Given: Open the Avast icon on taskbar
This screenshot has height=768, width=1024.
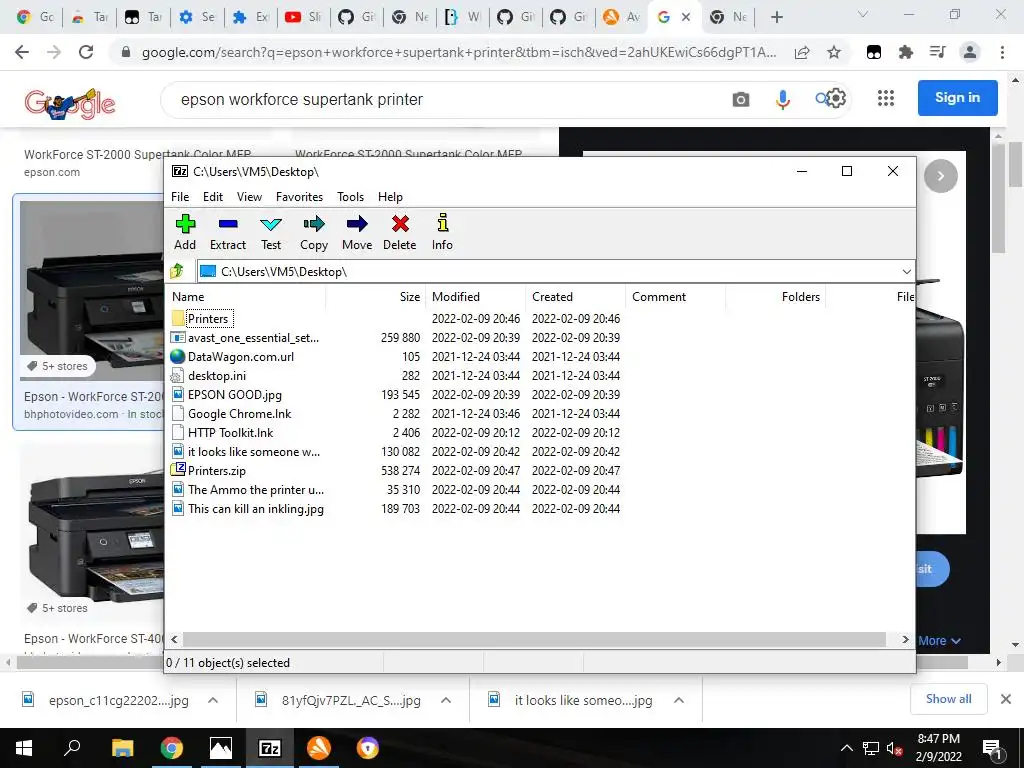Looking at the screenshot, I should pos(319,748).
